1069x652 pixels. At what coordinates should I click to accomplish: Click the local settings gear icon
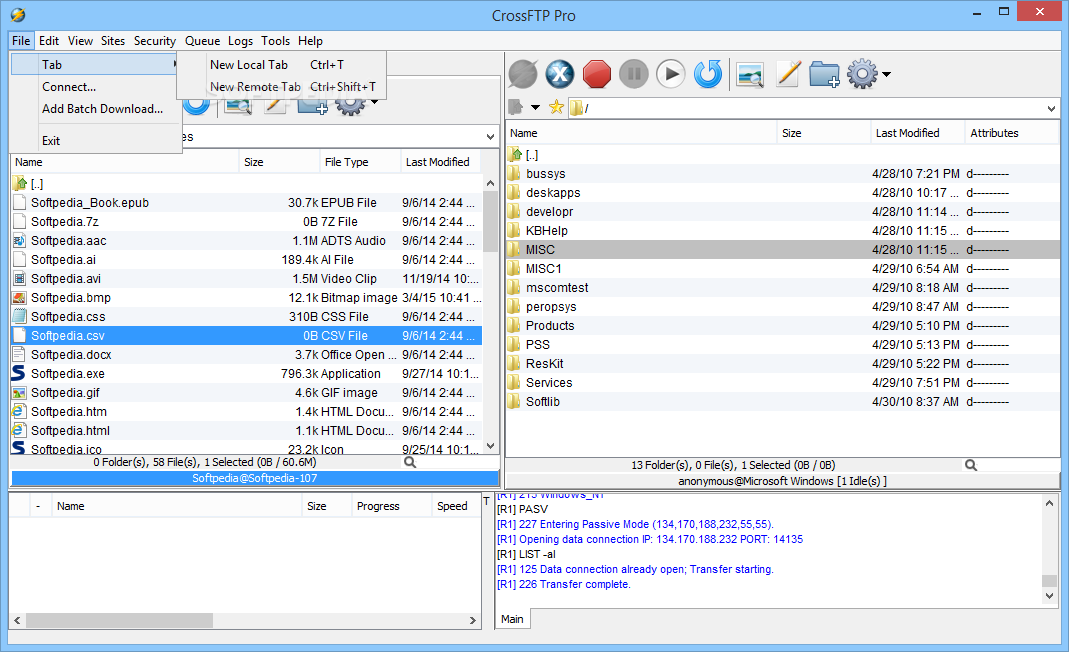[350, 106]
